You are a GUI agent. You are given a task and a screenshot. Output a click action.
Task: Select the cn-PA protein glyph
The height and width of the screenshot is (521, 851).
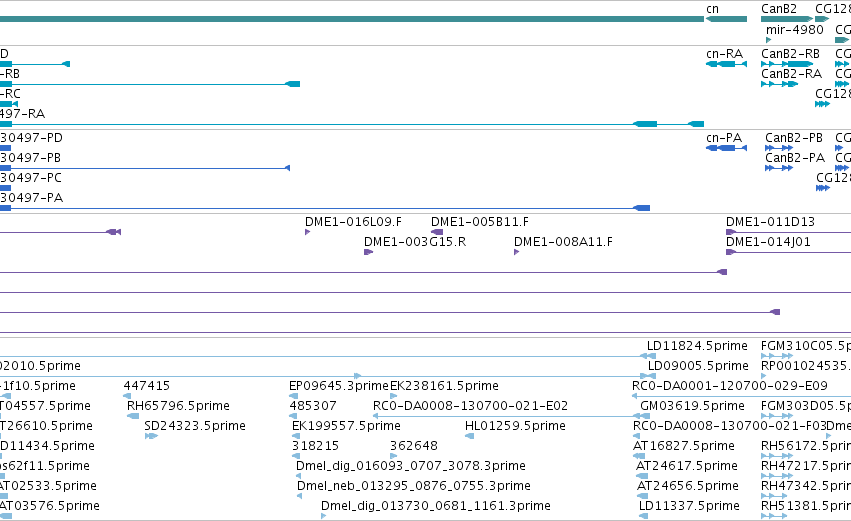click(727, 149)
